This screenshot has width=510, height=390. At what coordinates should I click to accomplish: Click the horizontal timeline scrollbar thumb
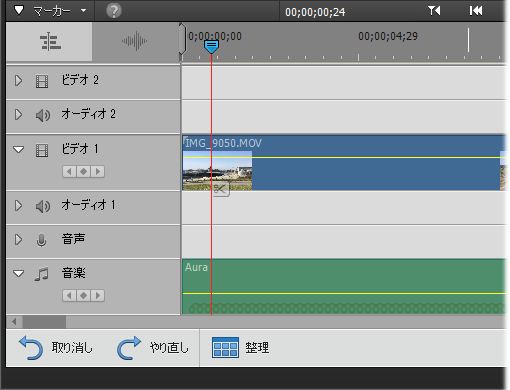pyautogui.click(x=44, y=322)
